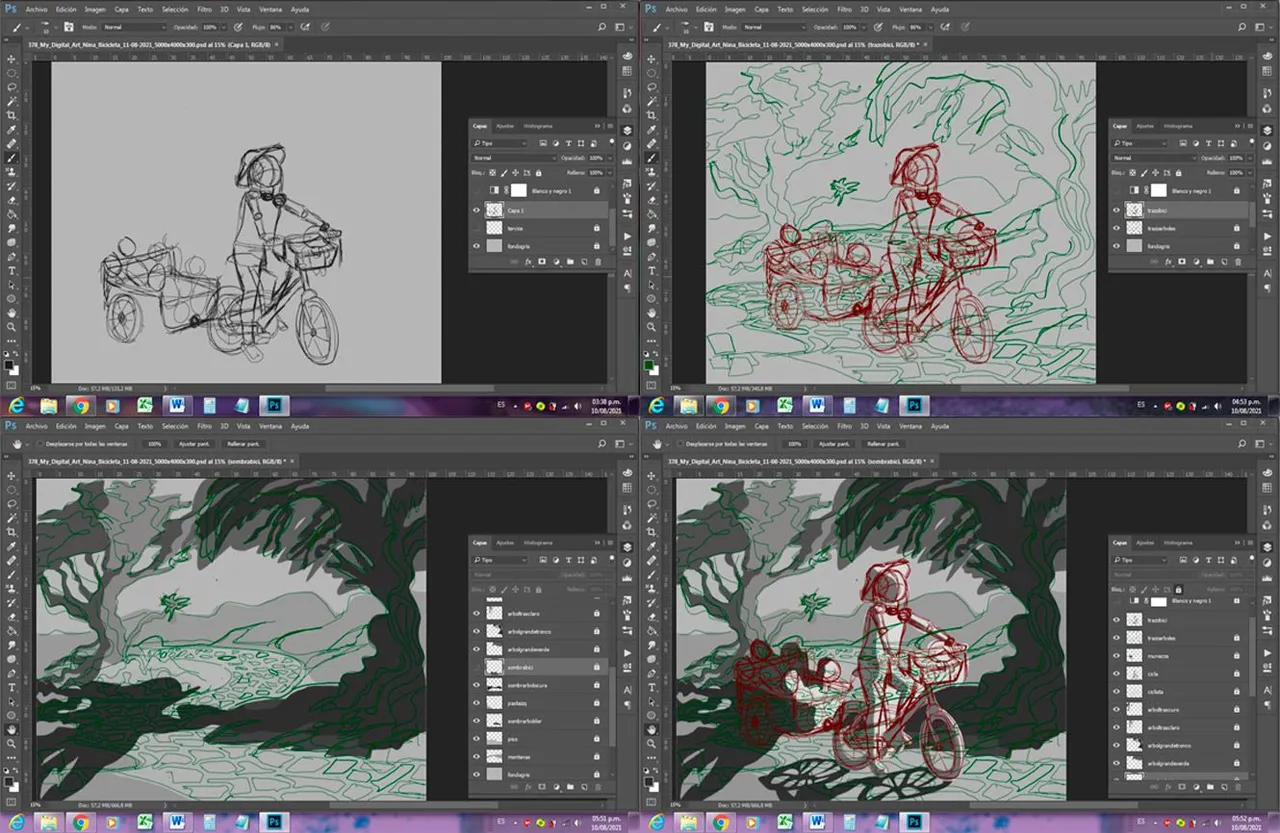Check Desplazarse por todas las ventanas, 05:51 window

pyautogui.click(x=38, y=443)
